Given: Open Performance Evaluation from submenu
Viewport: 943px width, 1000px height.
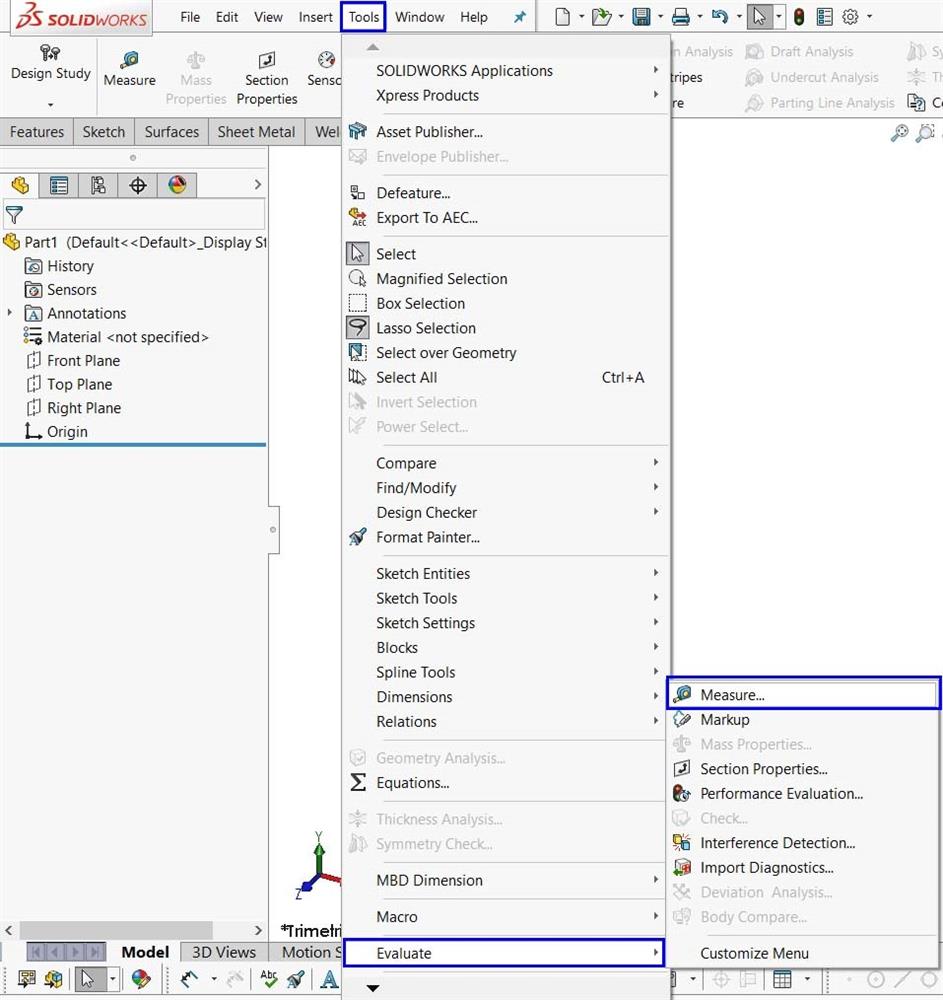Looking at the screenshot, I should click(x=803, y=794).
